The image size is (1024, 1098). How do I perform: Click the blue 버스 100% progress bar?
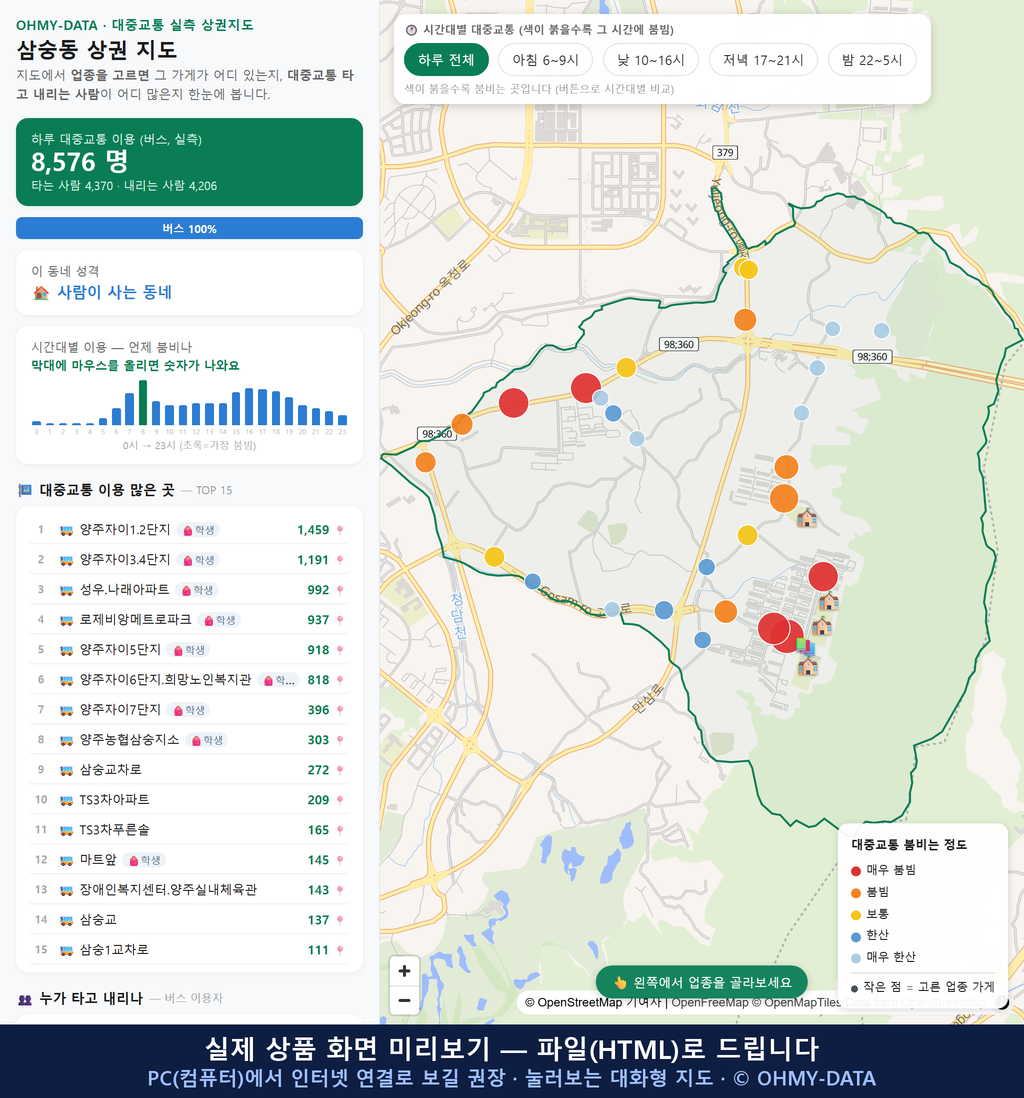tap(189, 229)
